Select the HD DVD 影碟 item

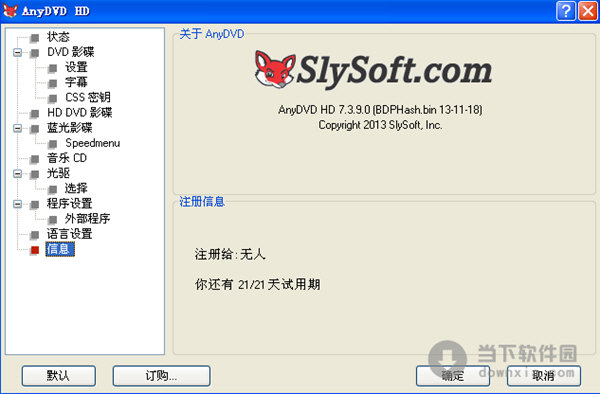[x=80, y=112]
